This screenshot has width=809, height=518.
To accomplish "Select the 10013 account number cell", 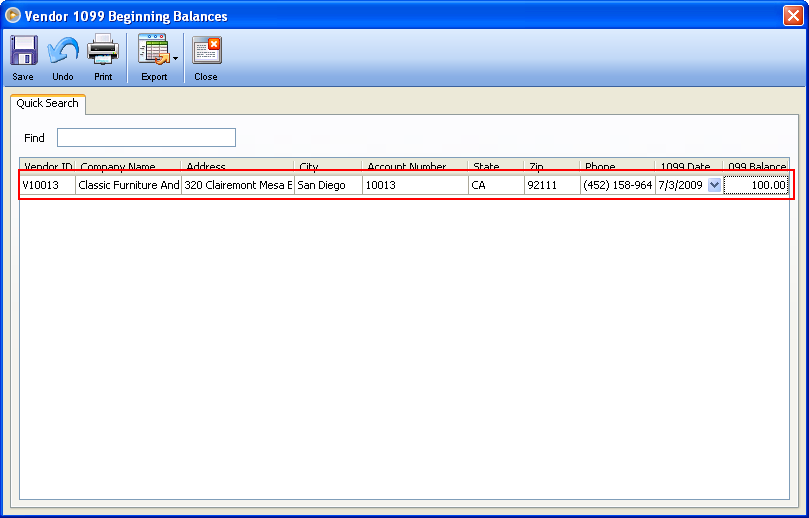I will coord(415,185).
